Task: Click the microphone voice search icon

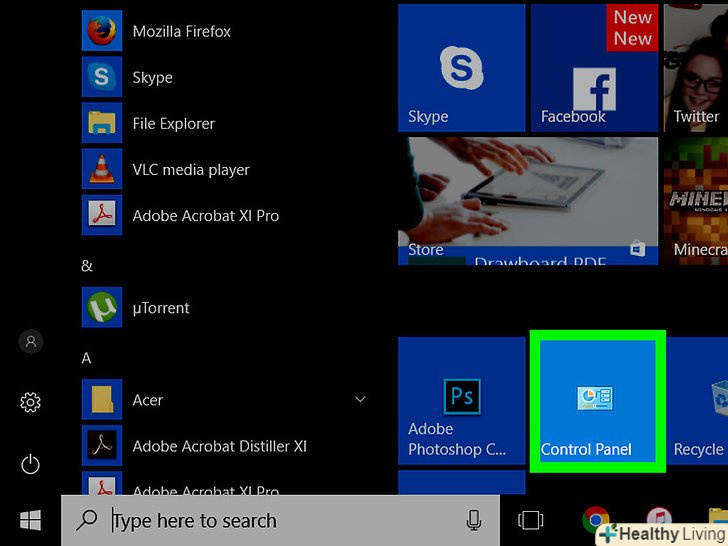Action: 474,520
